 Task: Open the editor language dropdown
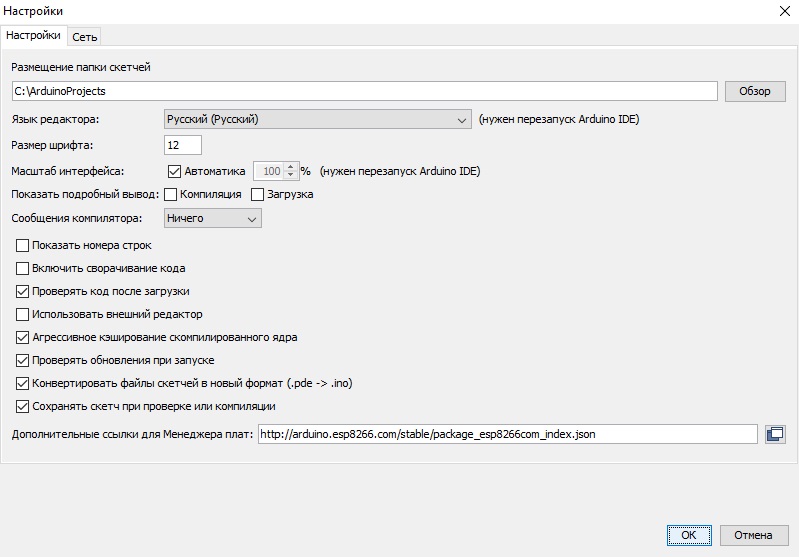(x=318, y=120)
